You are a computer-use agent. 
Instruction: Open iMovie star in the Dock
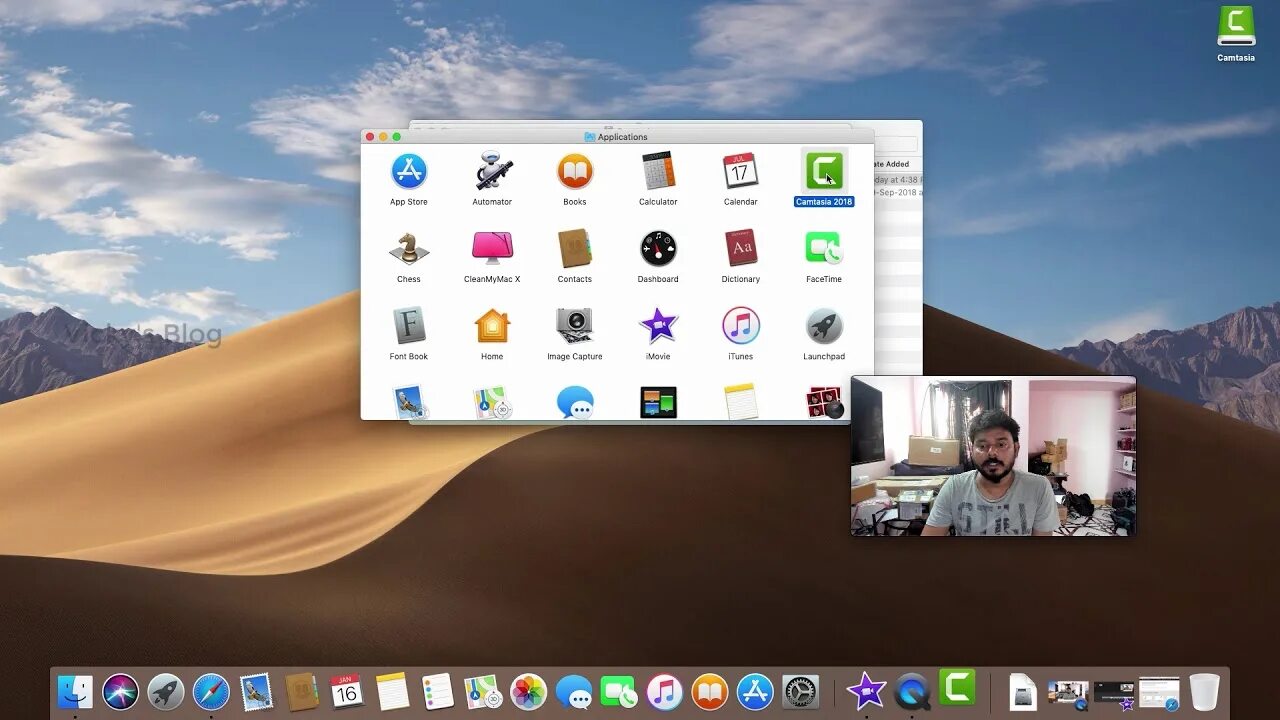point(866,691)
